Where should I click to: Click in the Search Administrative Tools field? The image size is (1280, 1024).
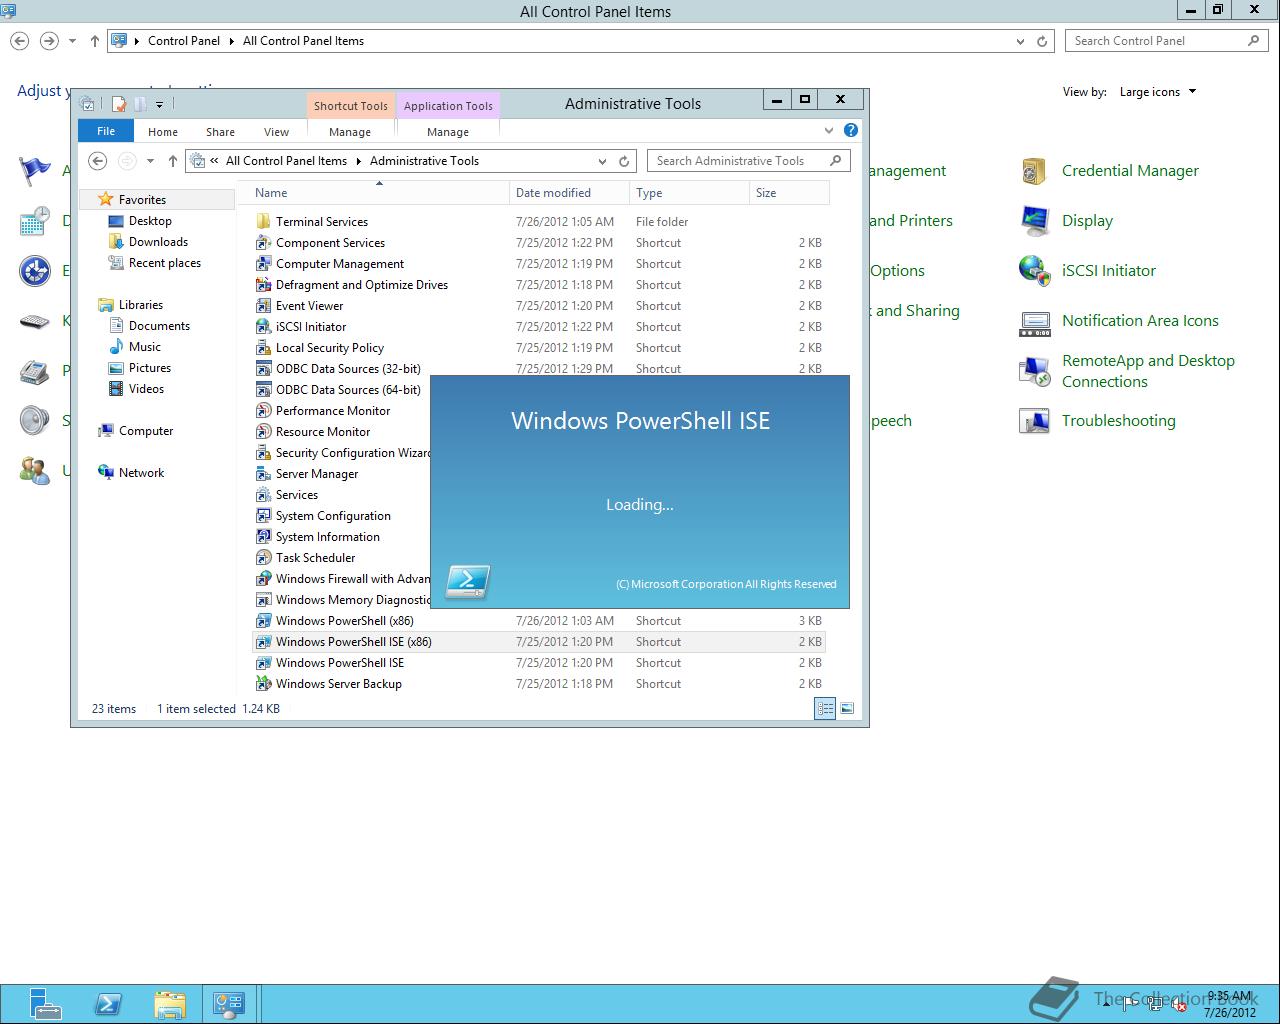(x=748, y=161)
